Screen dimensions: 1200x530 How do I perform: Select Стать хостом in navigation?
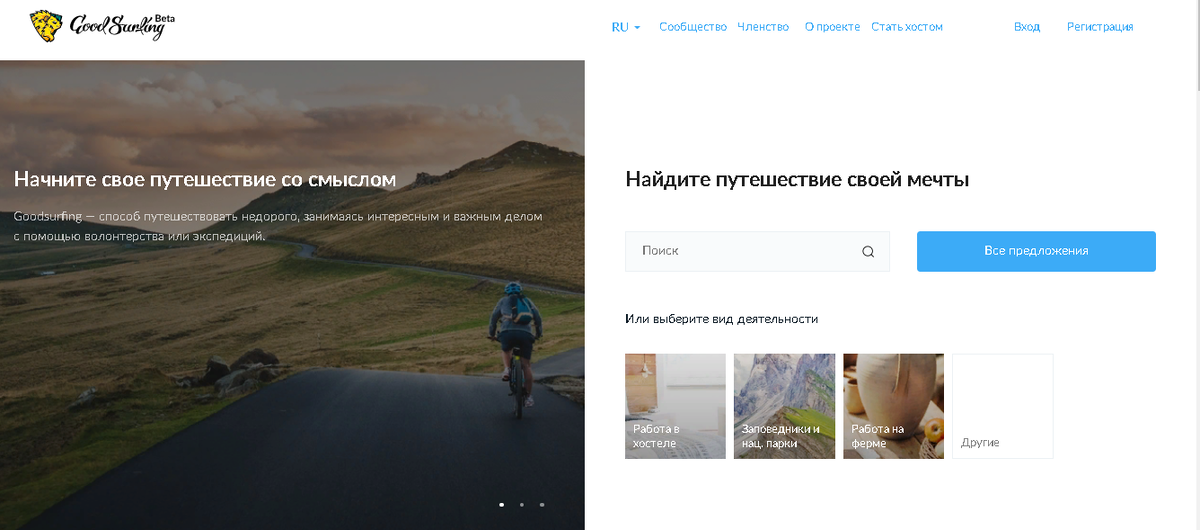click(x=907, y=27)
